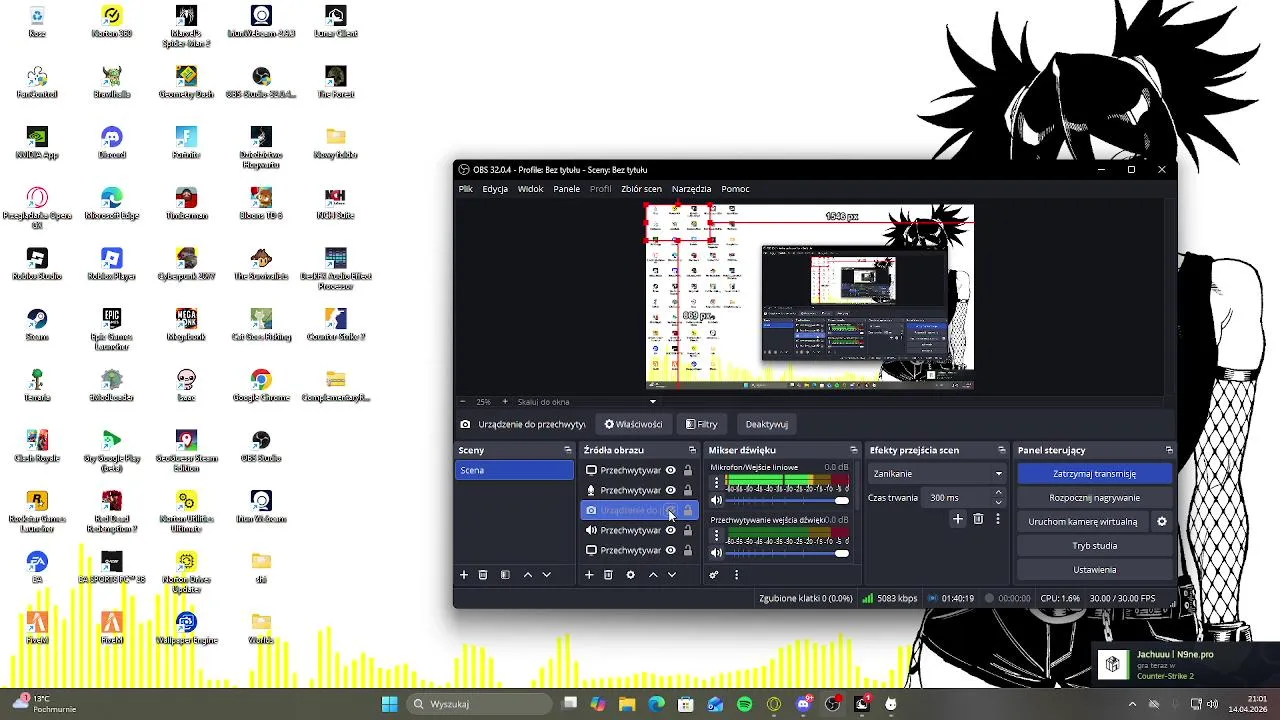Open mixer toolbar three-dot menu

pos(736,575)
